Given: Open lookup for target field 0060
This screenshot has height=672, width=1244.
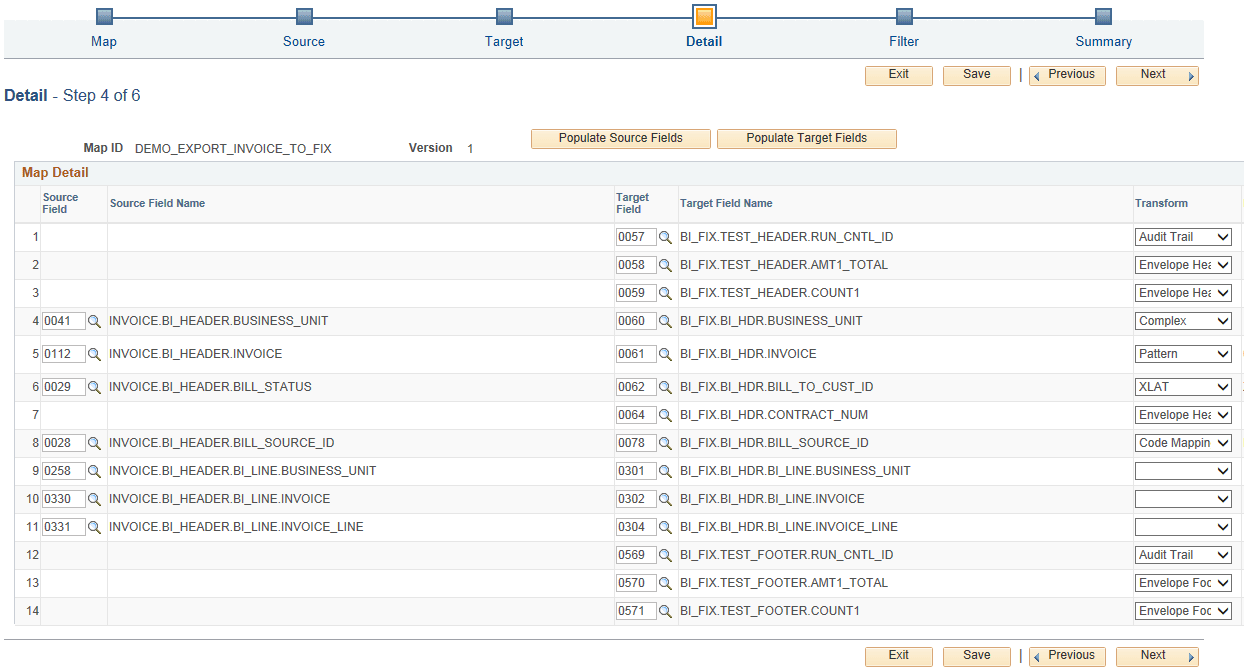Looking at the screenshot, I should pos(665,322).
